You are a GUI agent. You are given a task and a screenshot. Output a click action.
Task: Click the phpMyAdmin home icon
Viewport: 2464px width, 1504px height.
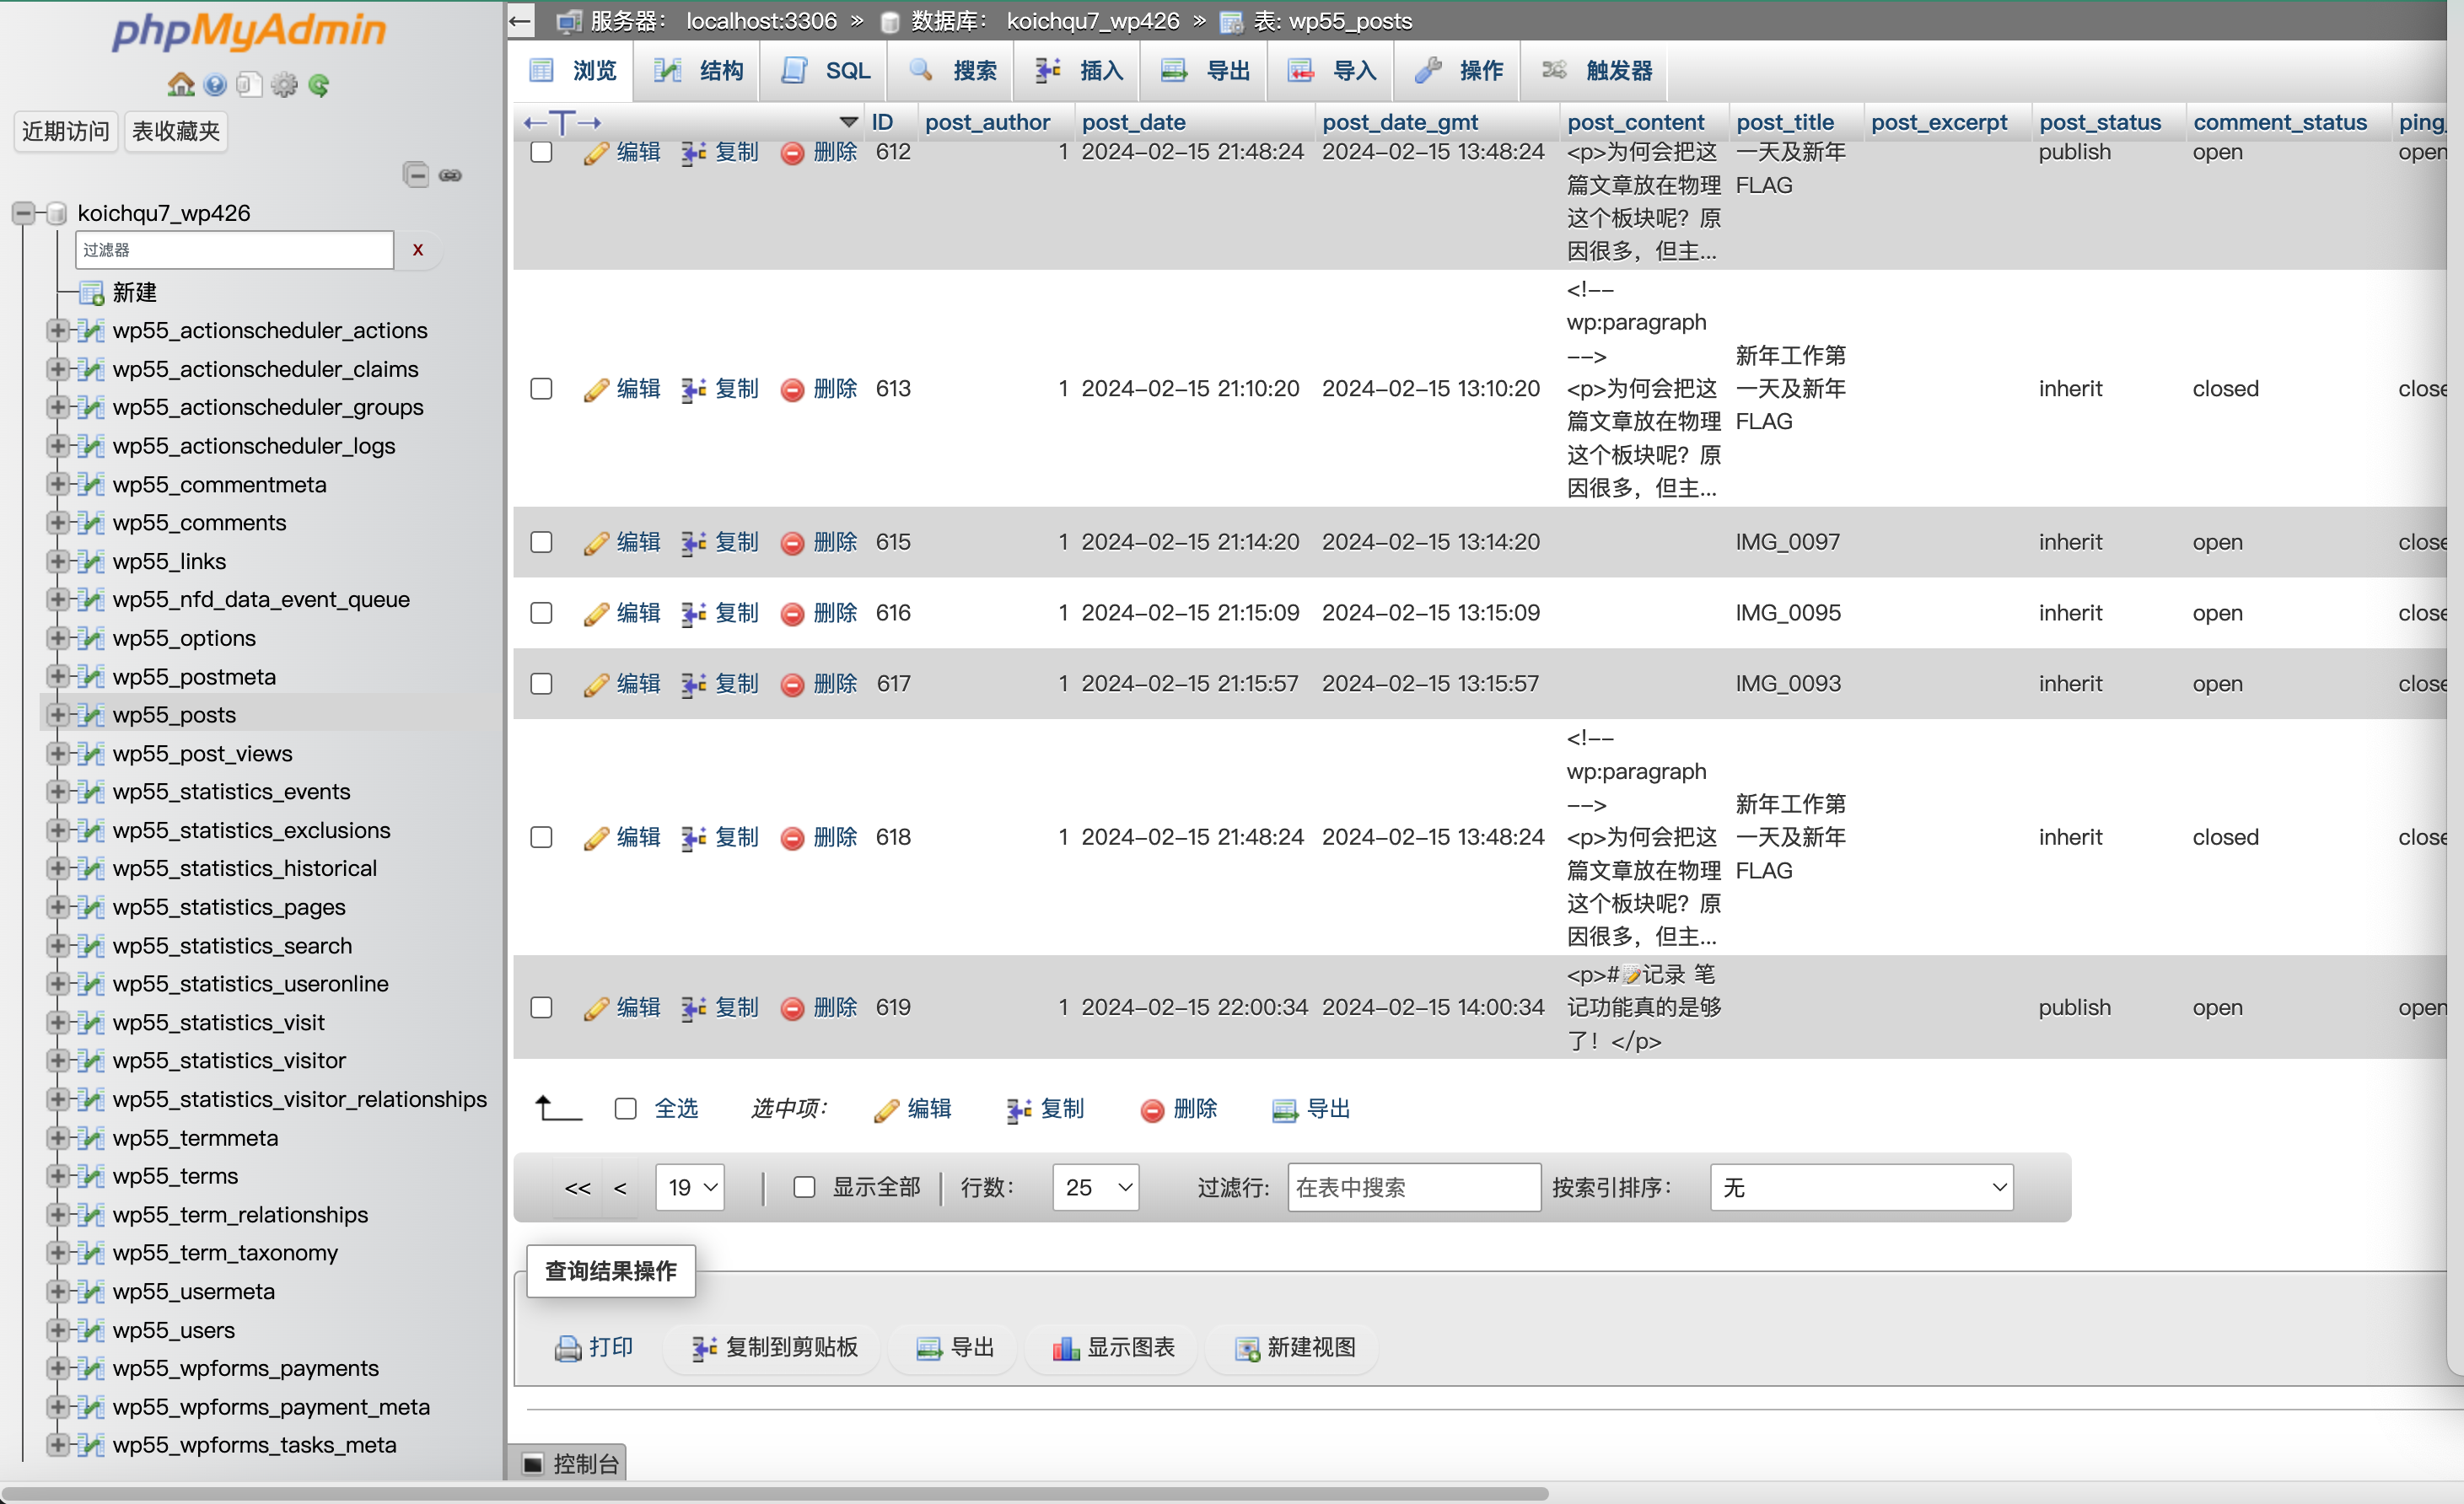coord(180,85)
